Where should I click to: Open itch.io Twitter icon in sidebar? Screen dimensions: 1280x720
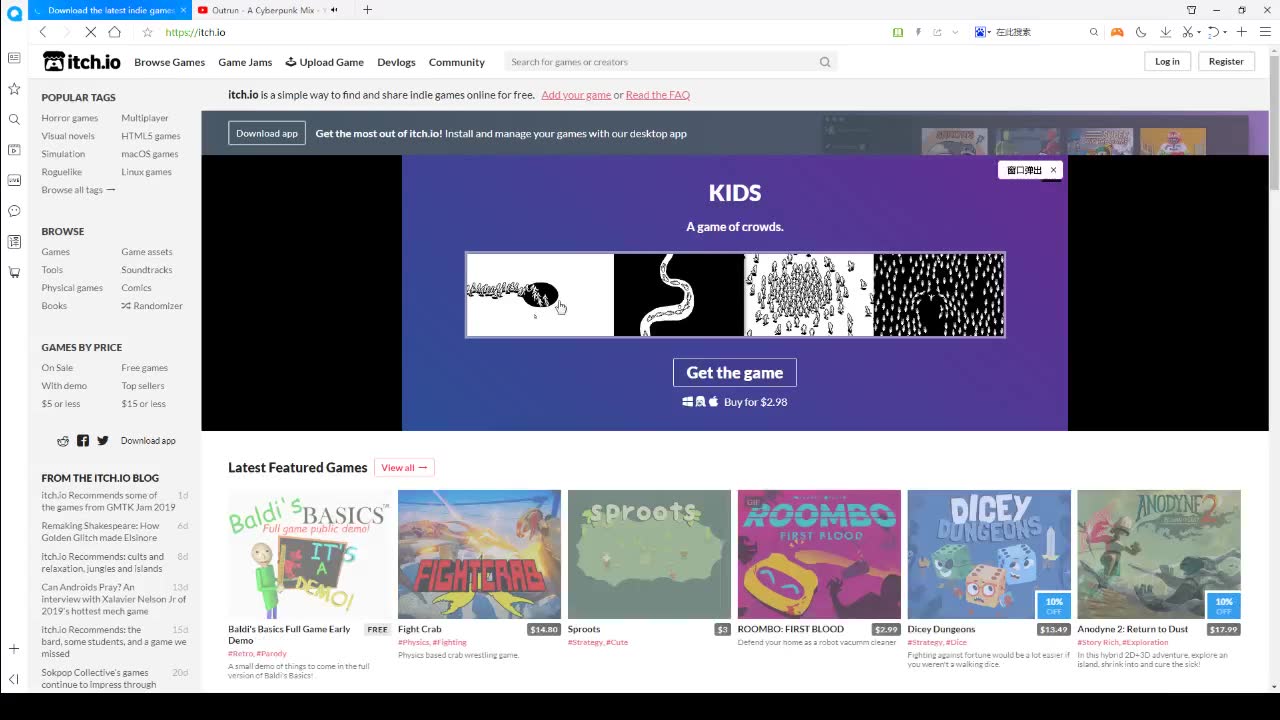(102, 440)
